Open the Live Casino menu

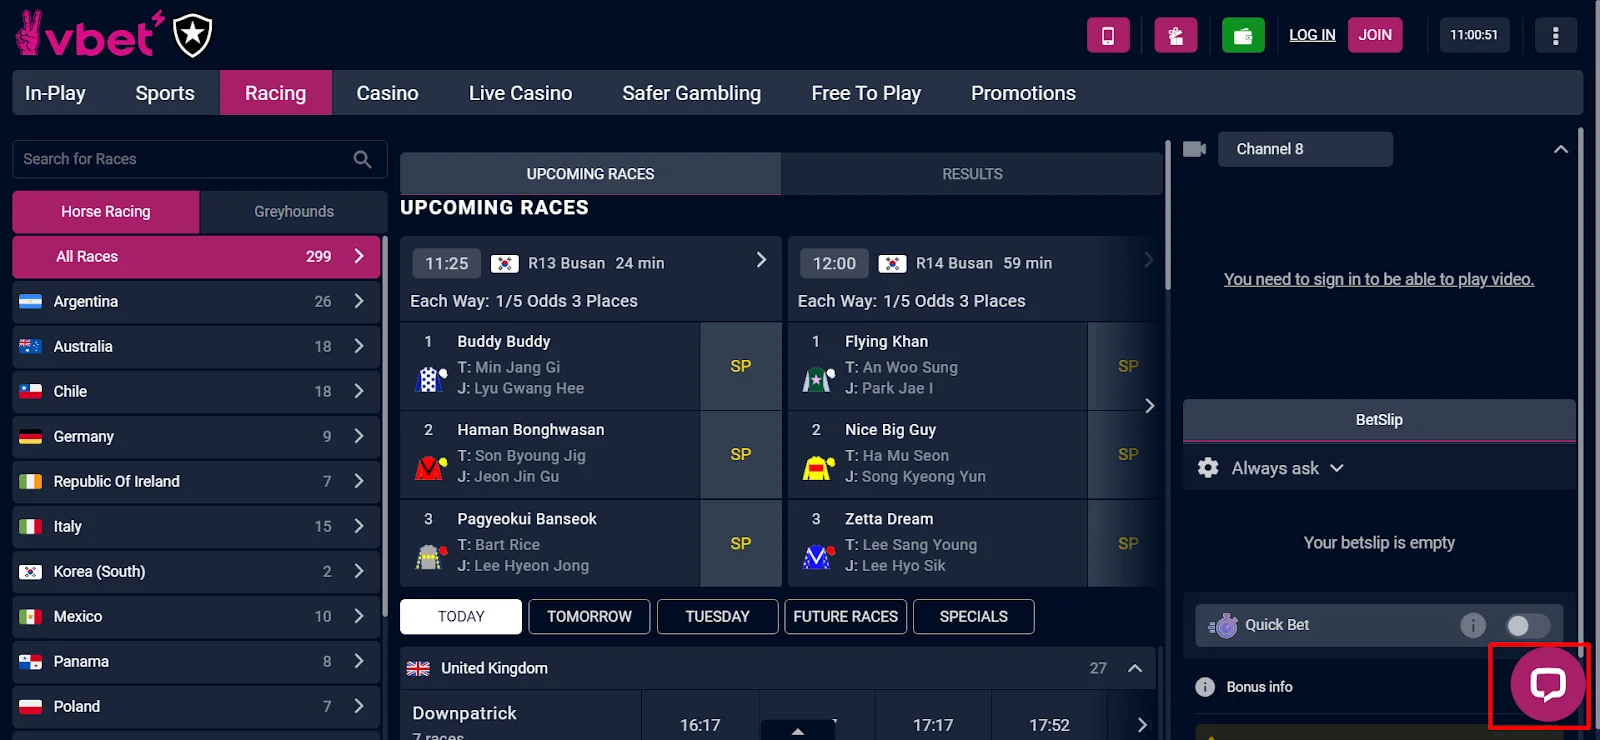coord(520,93)
